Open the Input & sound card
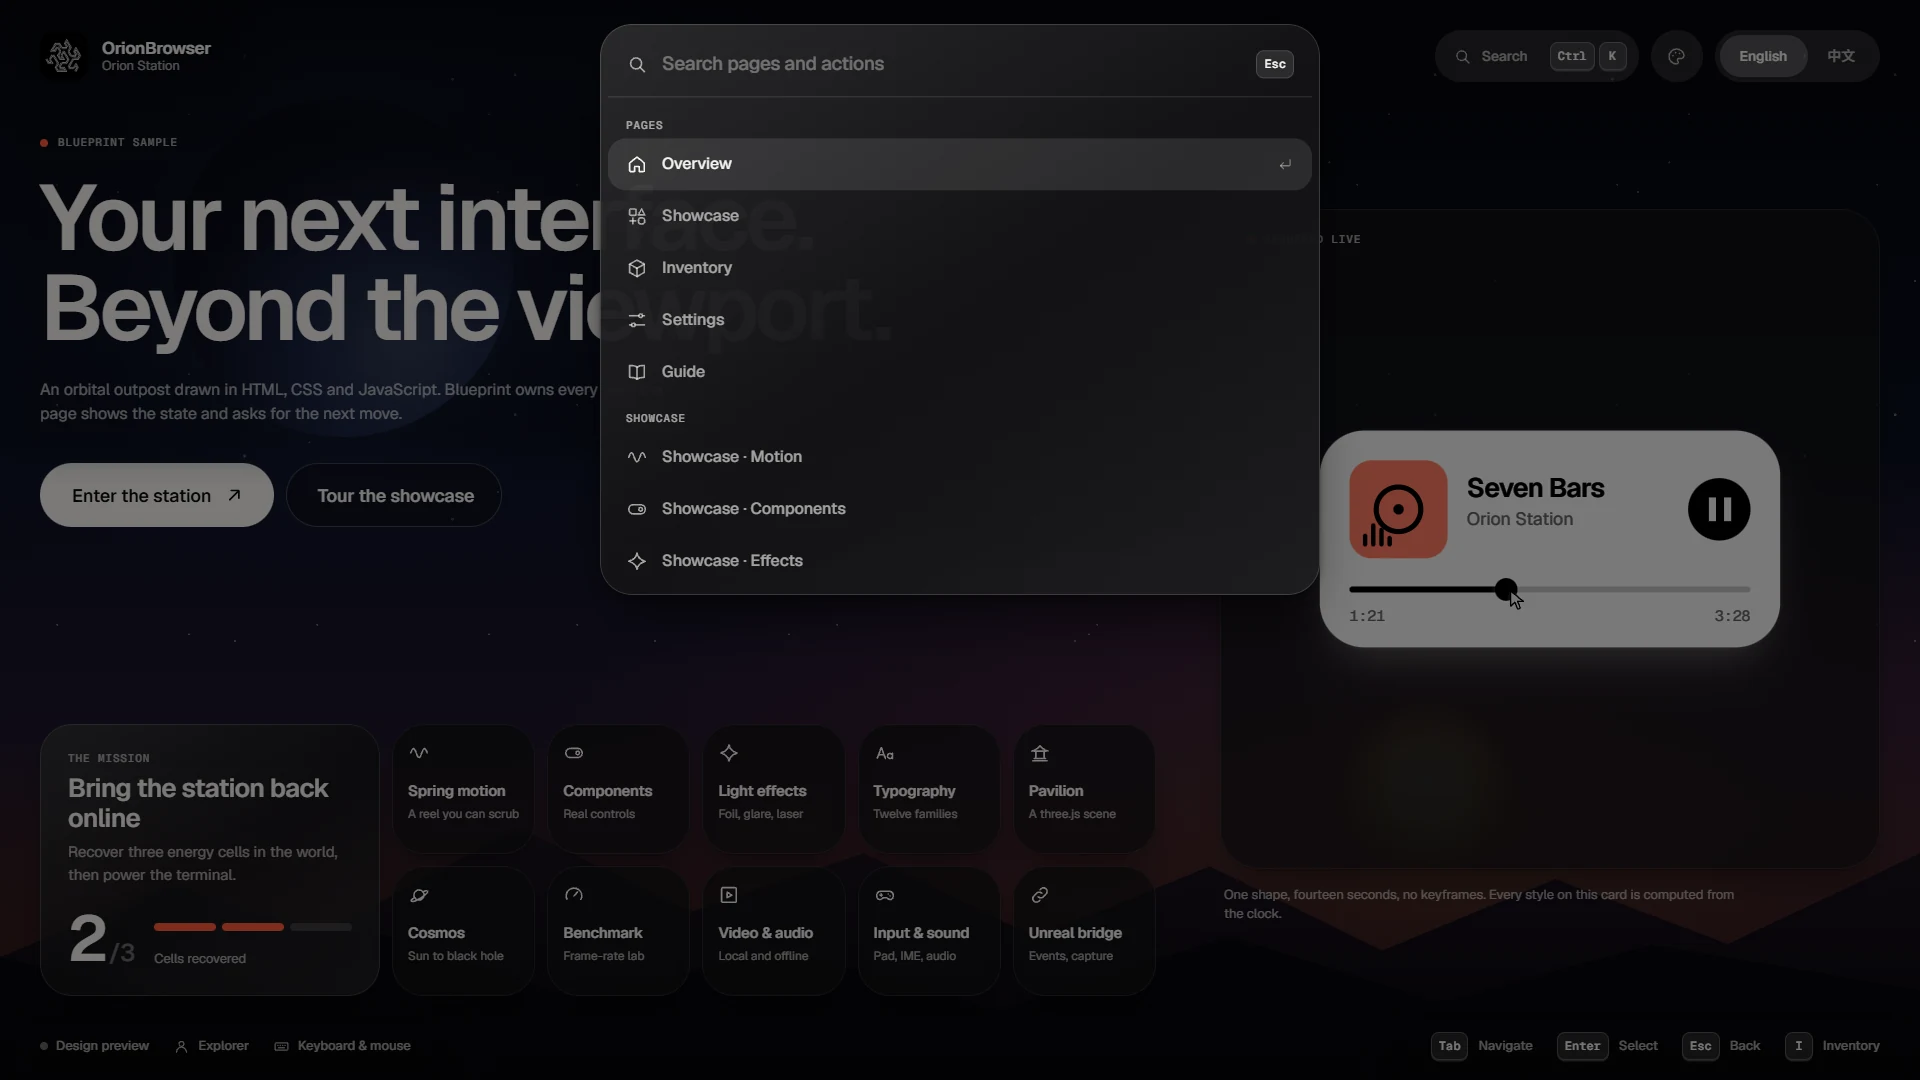The width and height of the screenshot is (1920, 1080). pos(929,931)
